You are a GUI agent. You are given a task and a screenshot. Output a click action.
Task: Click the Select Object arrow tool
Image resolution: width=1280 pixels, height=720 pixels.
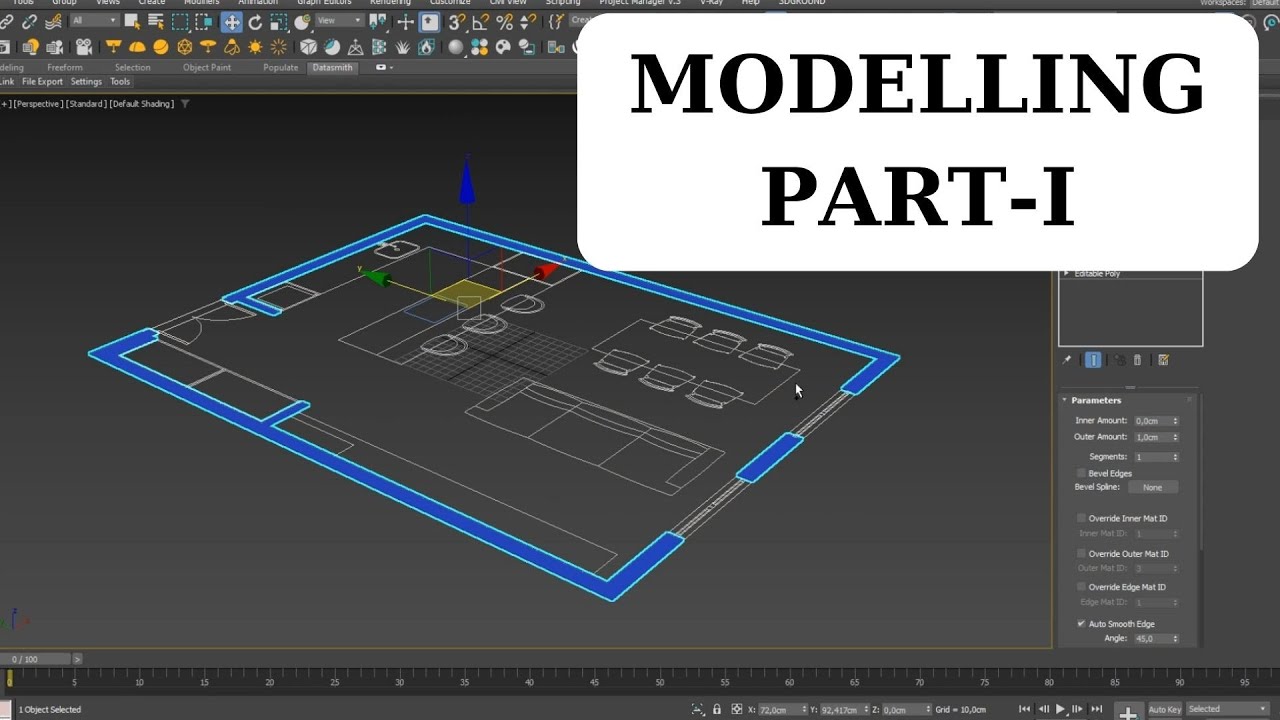(x=132, y=21)
